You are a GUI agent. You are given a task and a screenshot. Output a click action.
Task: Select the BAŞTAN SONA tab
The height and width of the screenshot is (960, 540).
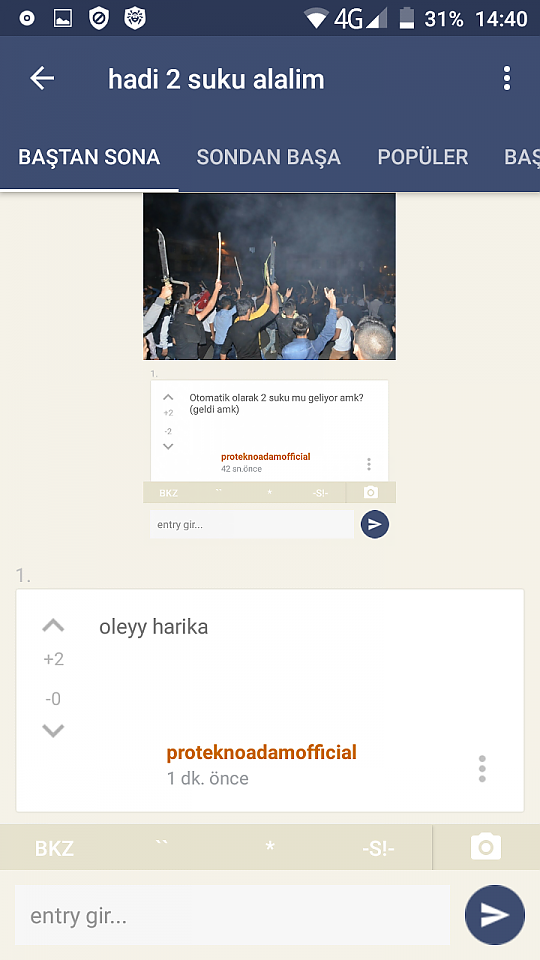89,157
